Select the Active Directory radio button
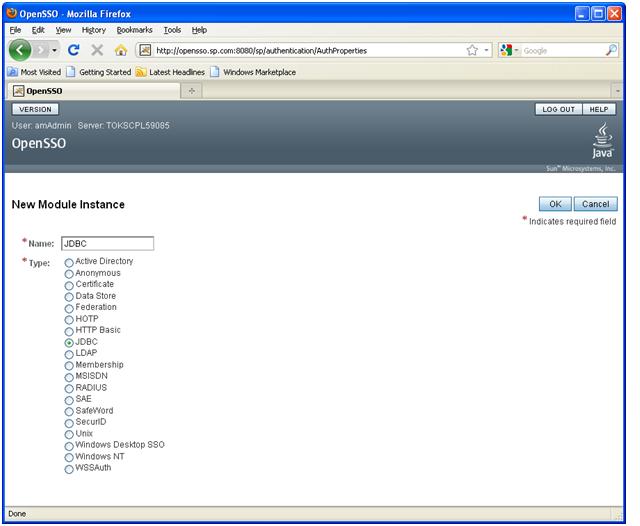The height and width of the screenshot is (526, 640). 69,262
